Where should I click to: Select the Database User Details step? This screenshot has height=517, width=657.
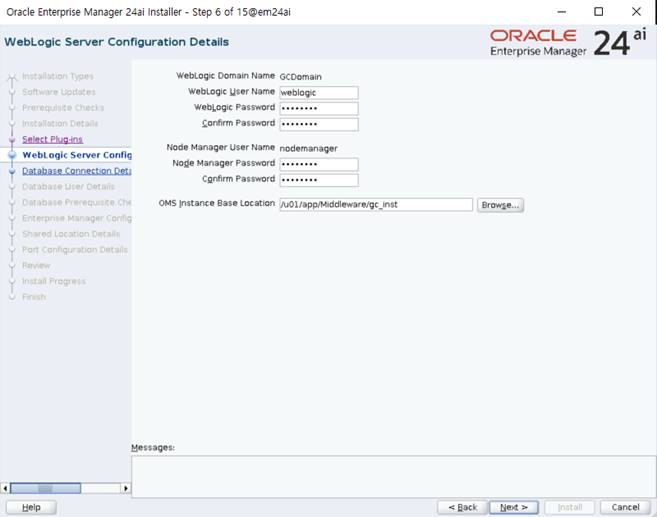68,186
